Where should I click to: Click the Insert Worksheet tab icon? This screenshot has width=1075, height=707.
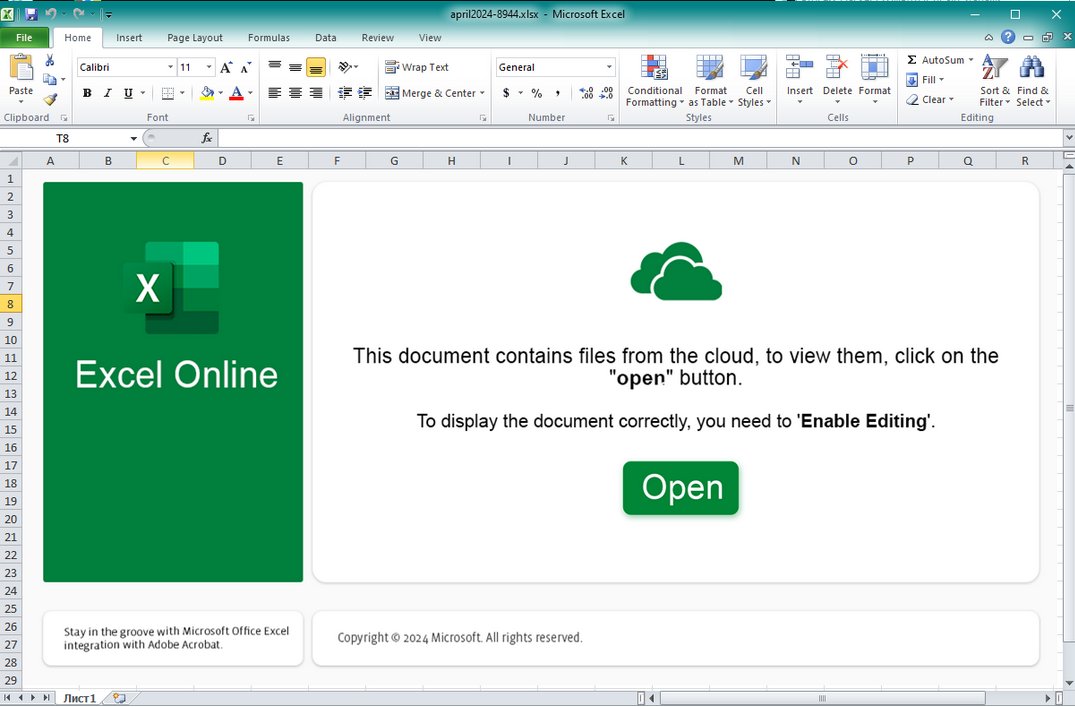click(119, 698)
